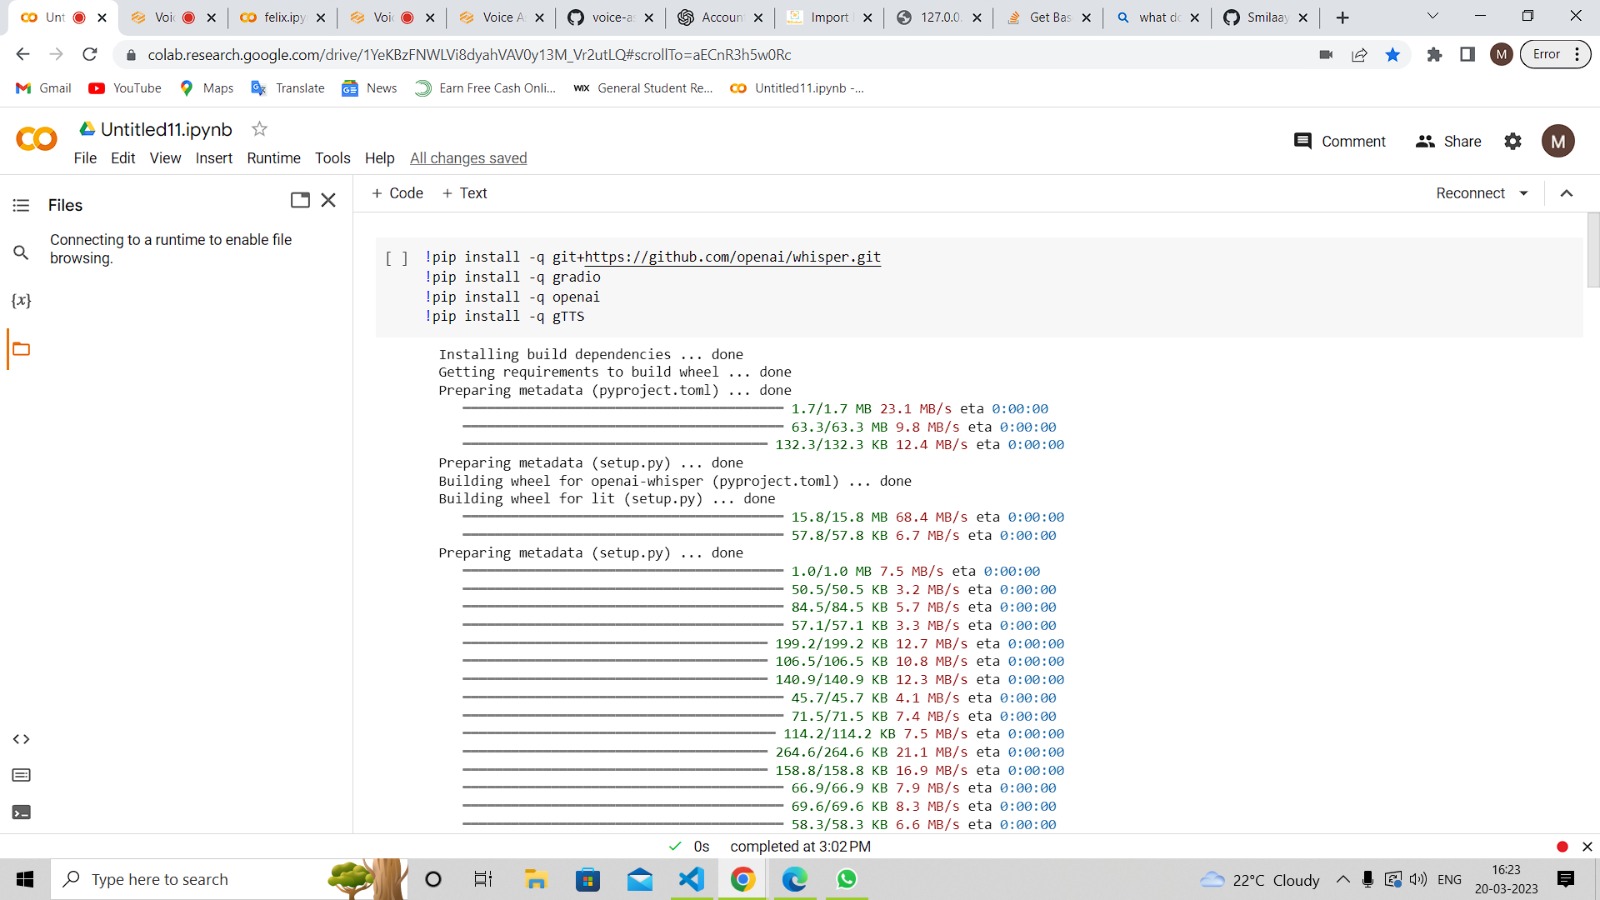Switch to the felix.ipynb tab
Viewport: 1600px width, 900px height.
[x=283, y=17]
